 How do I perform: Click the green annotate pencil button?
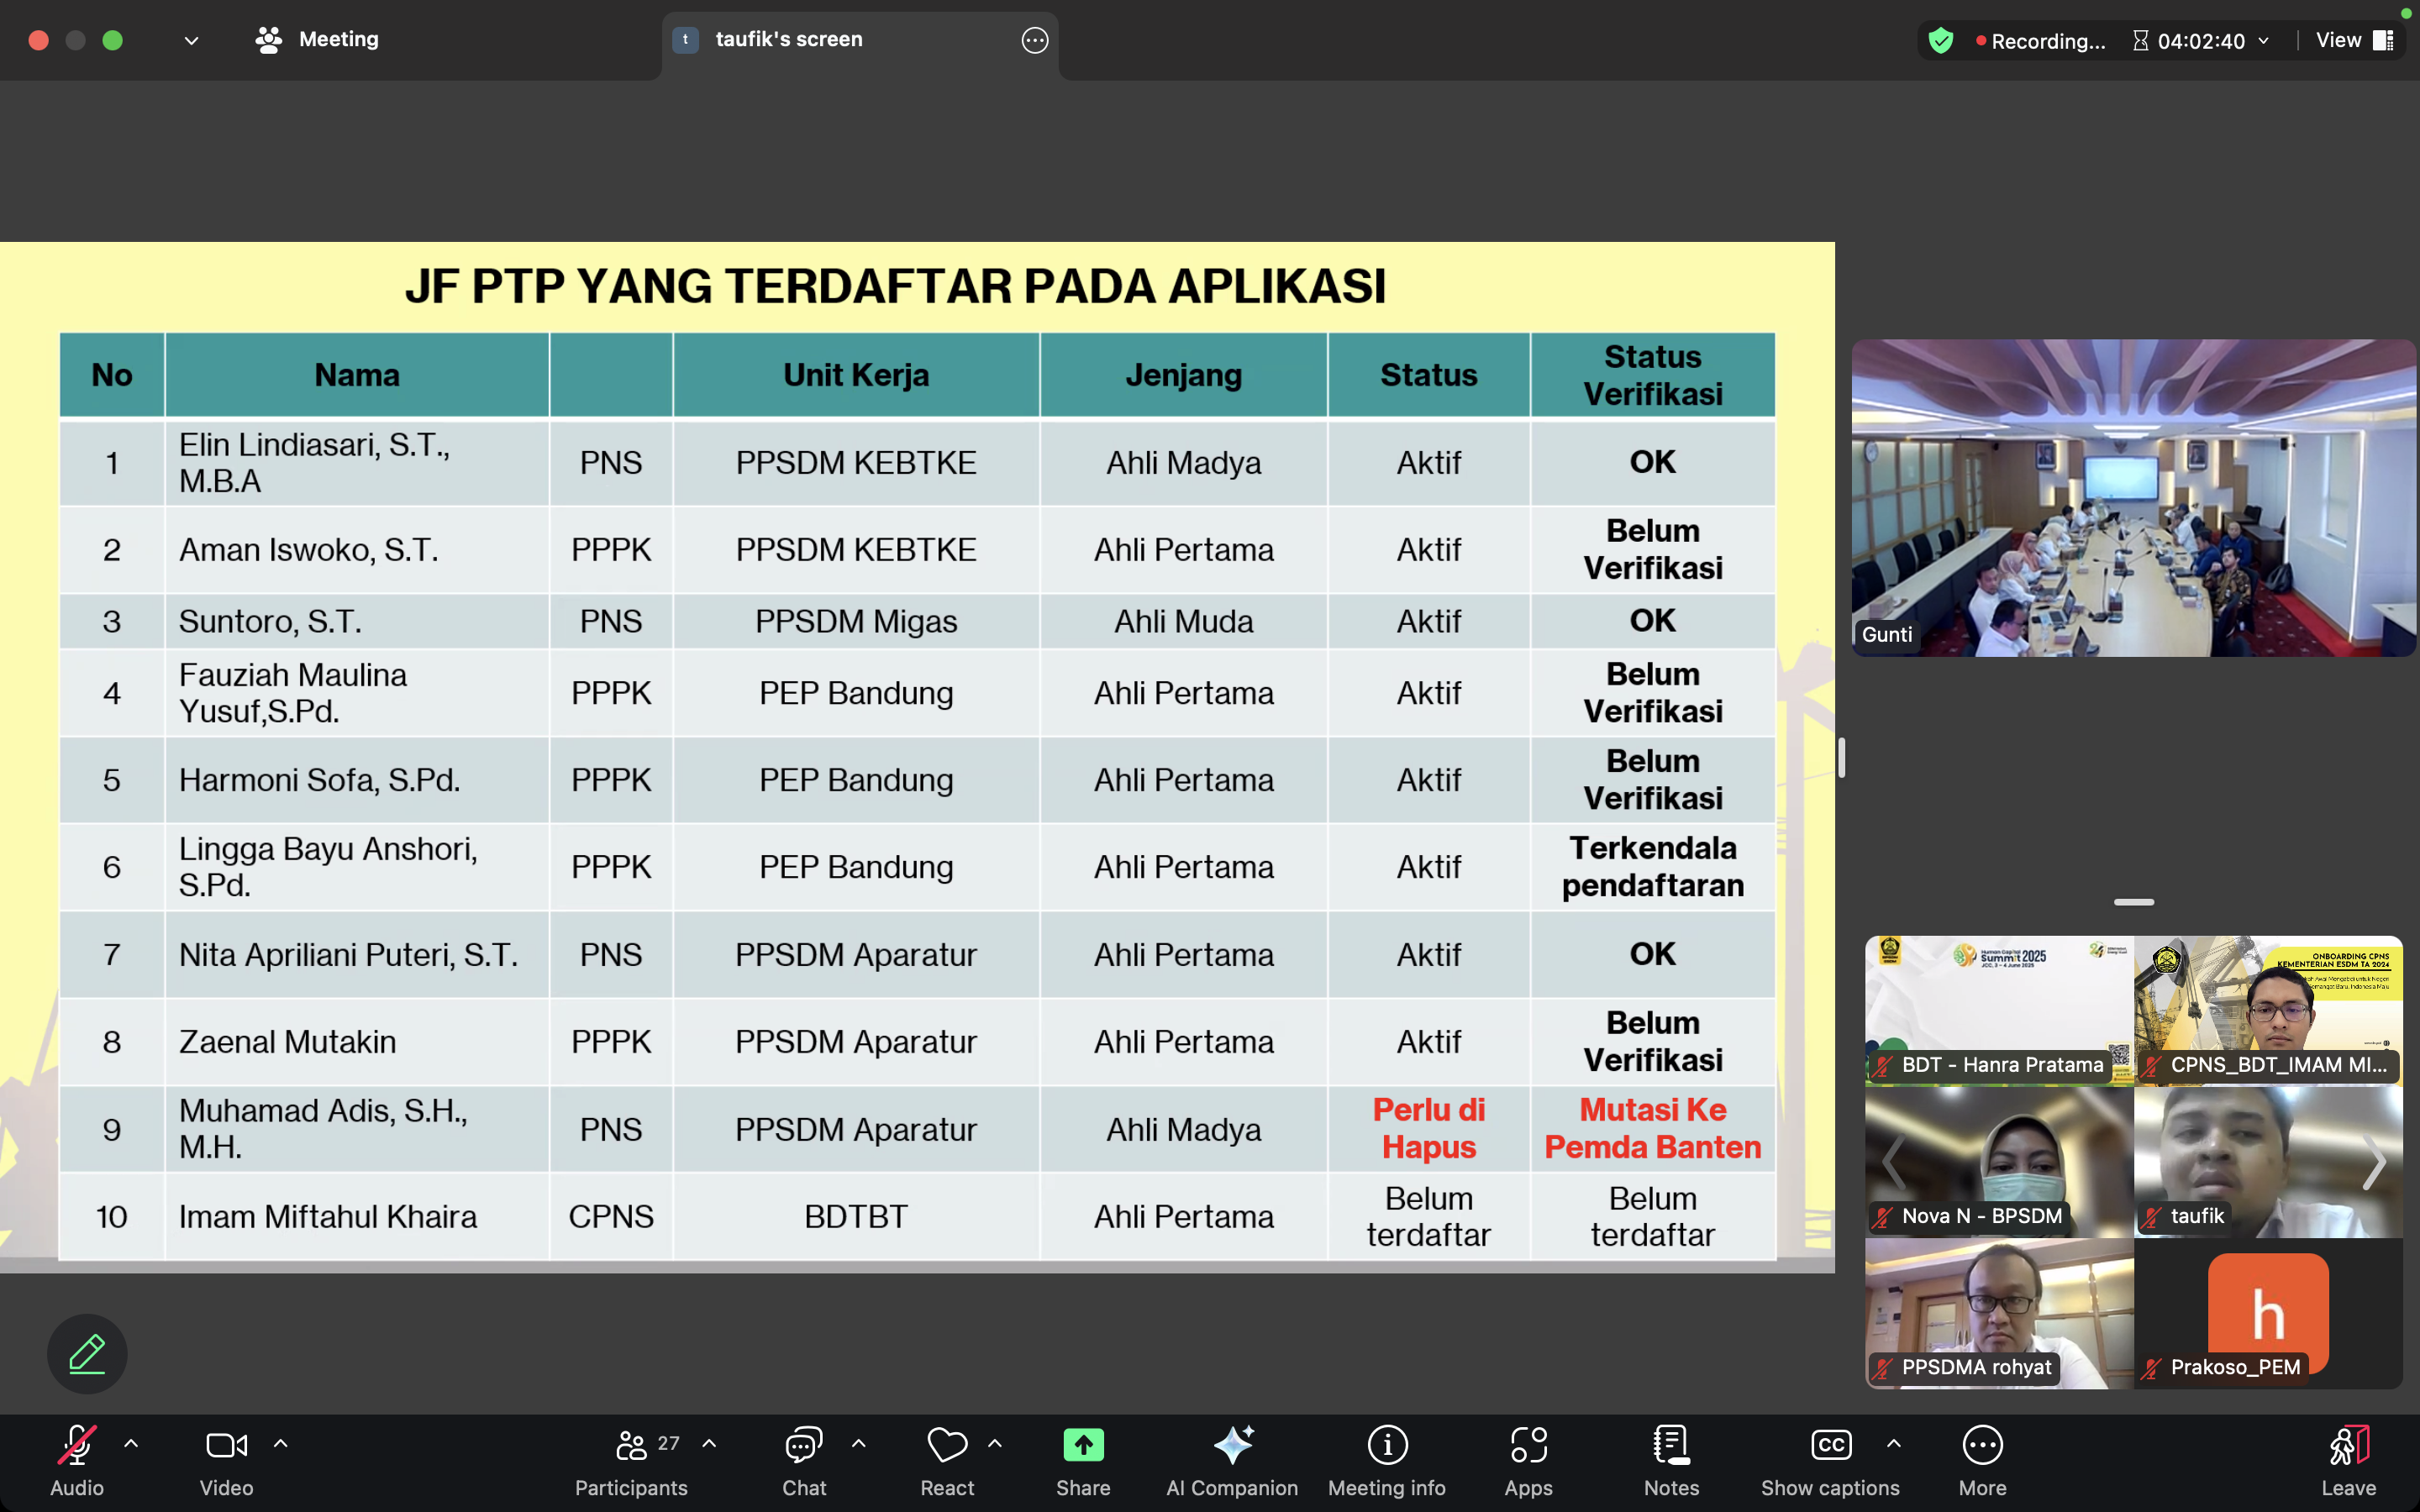click(87, 1353)
